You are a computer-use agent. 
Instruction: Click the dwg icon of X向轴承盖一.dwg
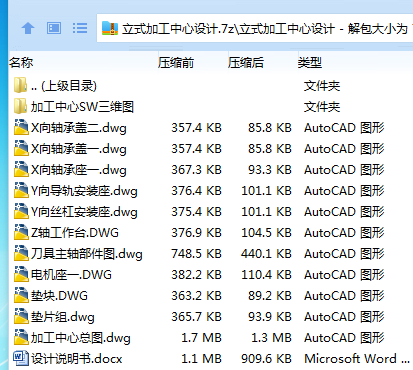pyautogui.click(x=21, y=149)
